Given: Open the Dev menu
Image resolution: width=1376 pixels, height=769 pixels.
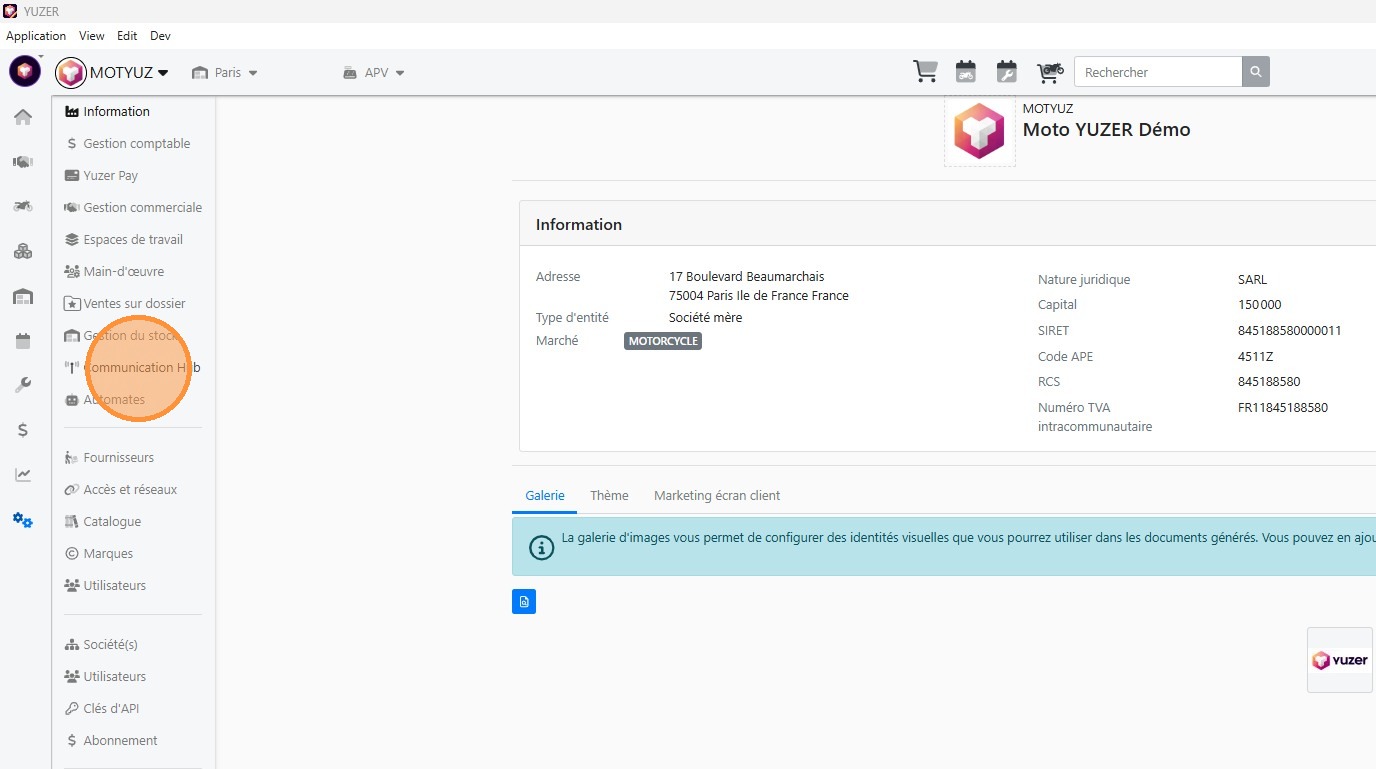Looking at the screenshot, I should click(x=160, y=36).
